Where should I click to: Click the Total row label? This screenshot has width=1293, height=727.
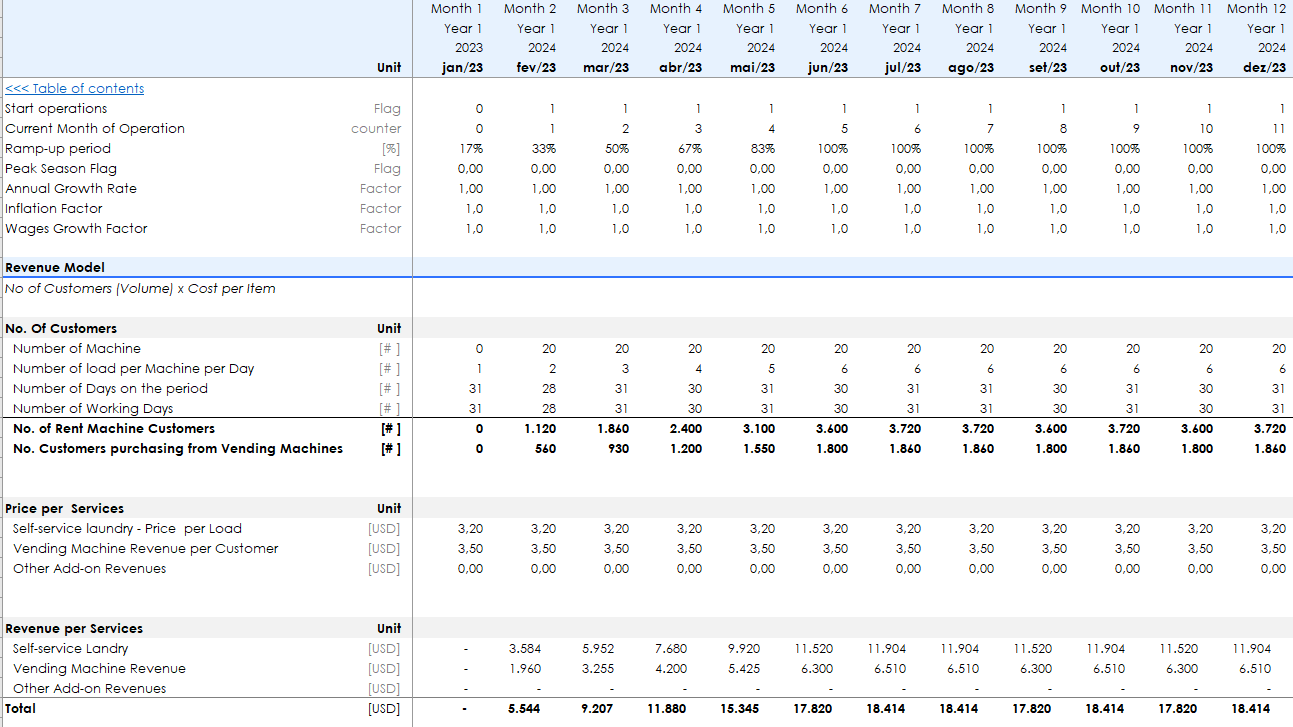click(x=20, y=708)
